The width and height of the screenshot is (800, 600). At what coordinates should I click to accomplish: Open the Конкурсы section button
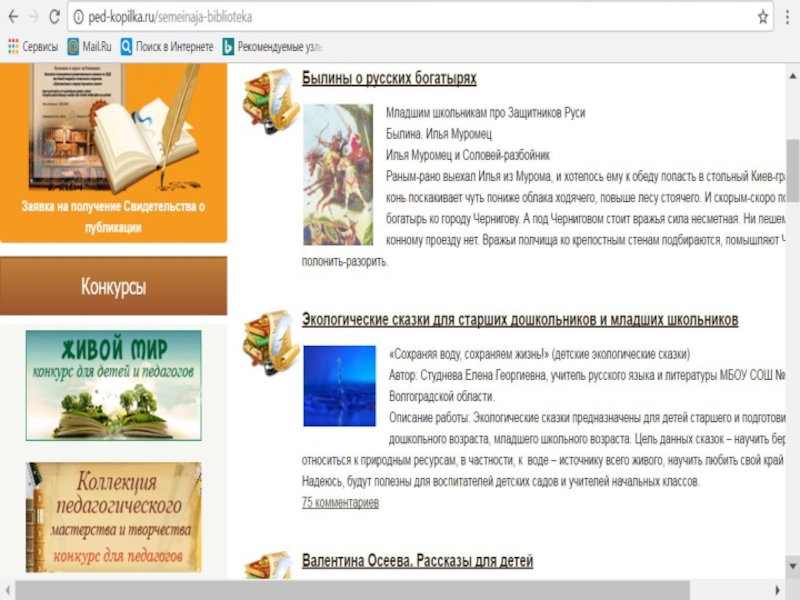pos(113,286)
